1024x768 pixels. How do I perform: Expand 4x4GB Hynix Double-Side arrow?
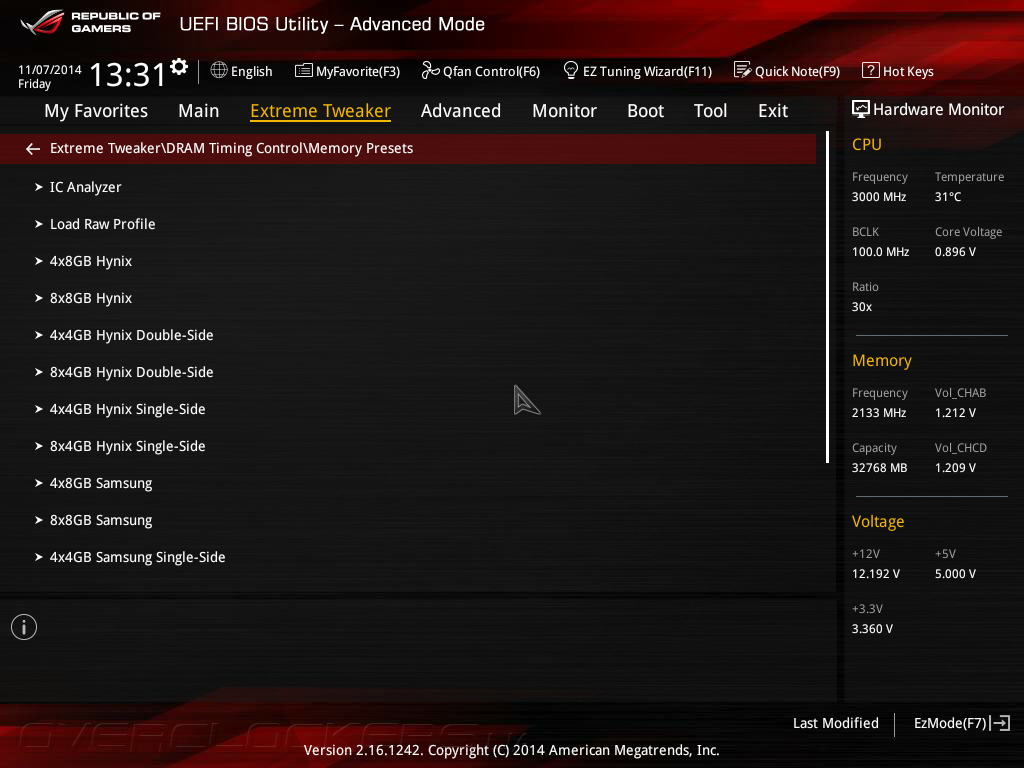click(39, 335)
